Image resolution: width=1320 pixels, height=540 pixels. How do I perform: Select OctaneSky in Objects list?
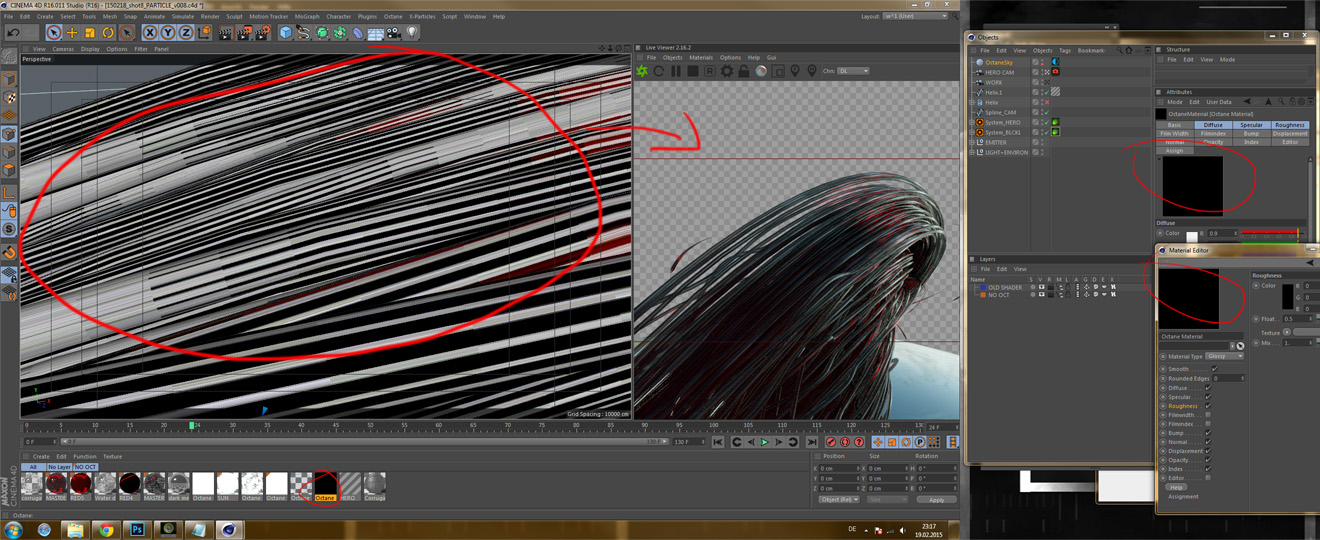point(999,62)
